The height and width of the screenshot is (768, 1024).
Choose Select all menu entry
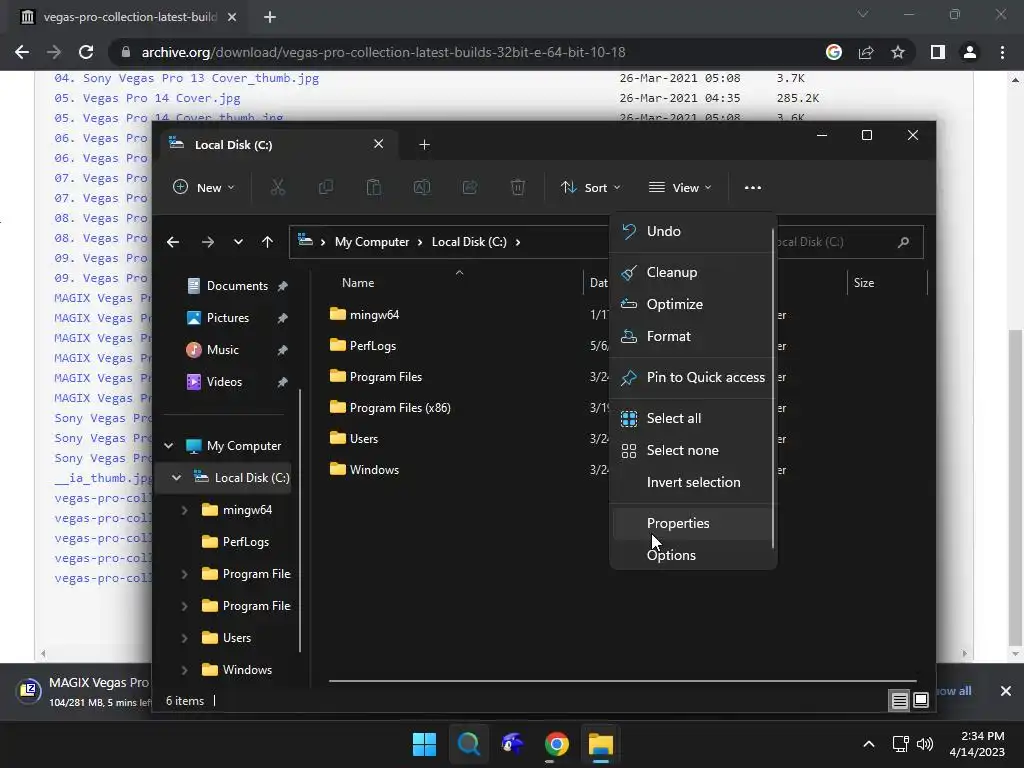click(x=692, y=419)
